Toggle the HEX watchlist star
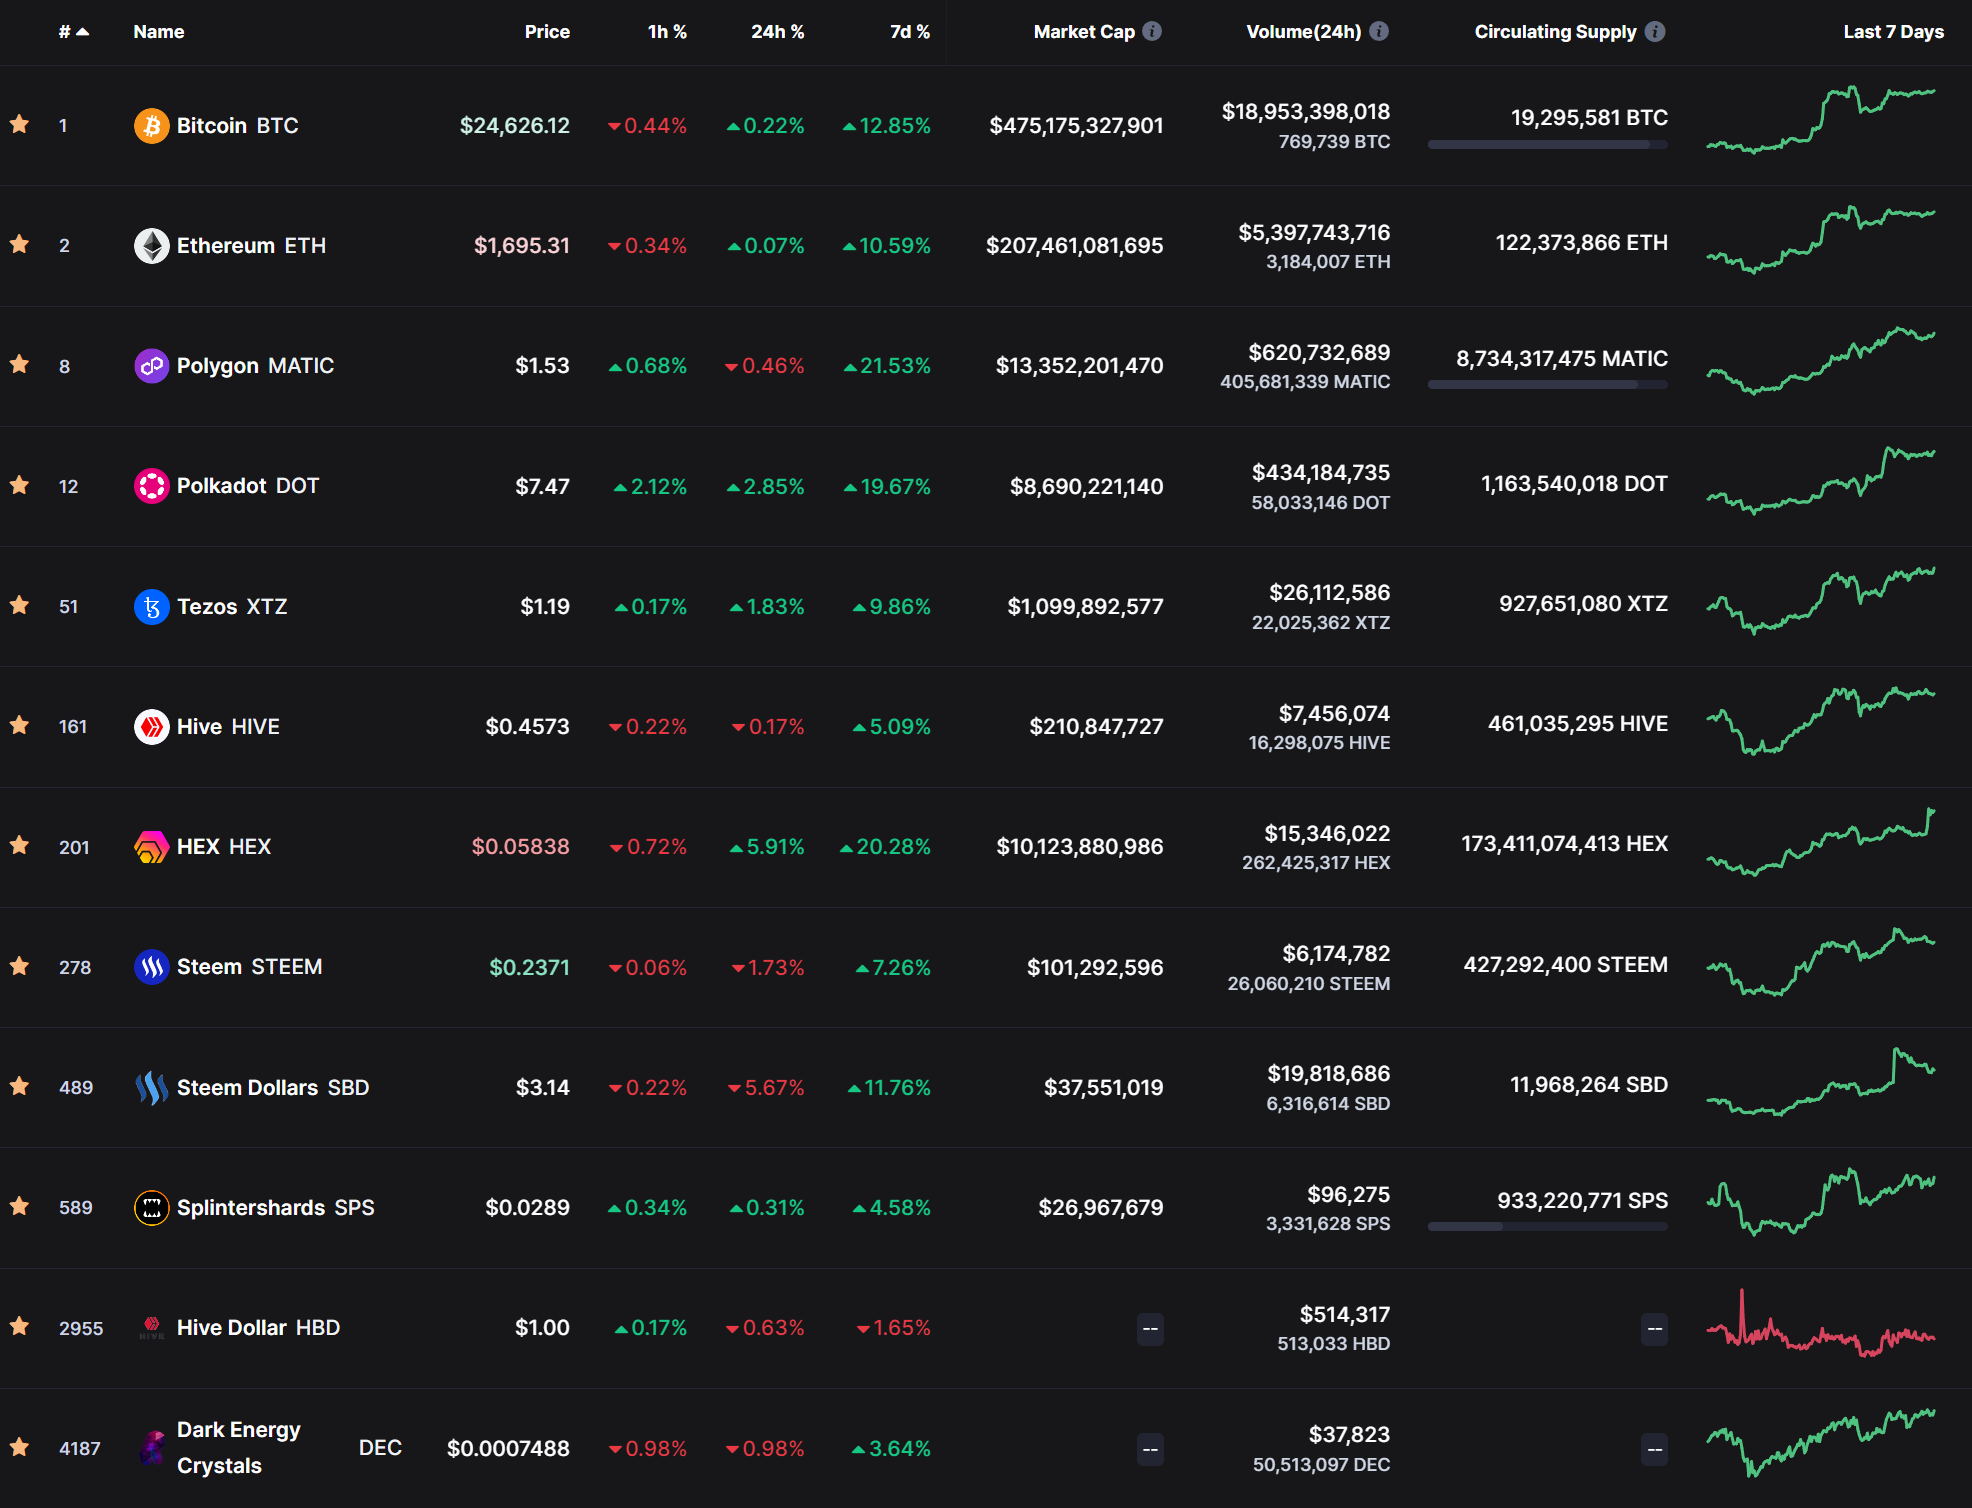This screenshot has width=1972, height=1508. coord(19,845)
